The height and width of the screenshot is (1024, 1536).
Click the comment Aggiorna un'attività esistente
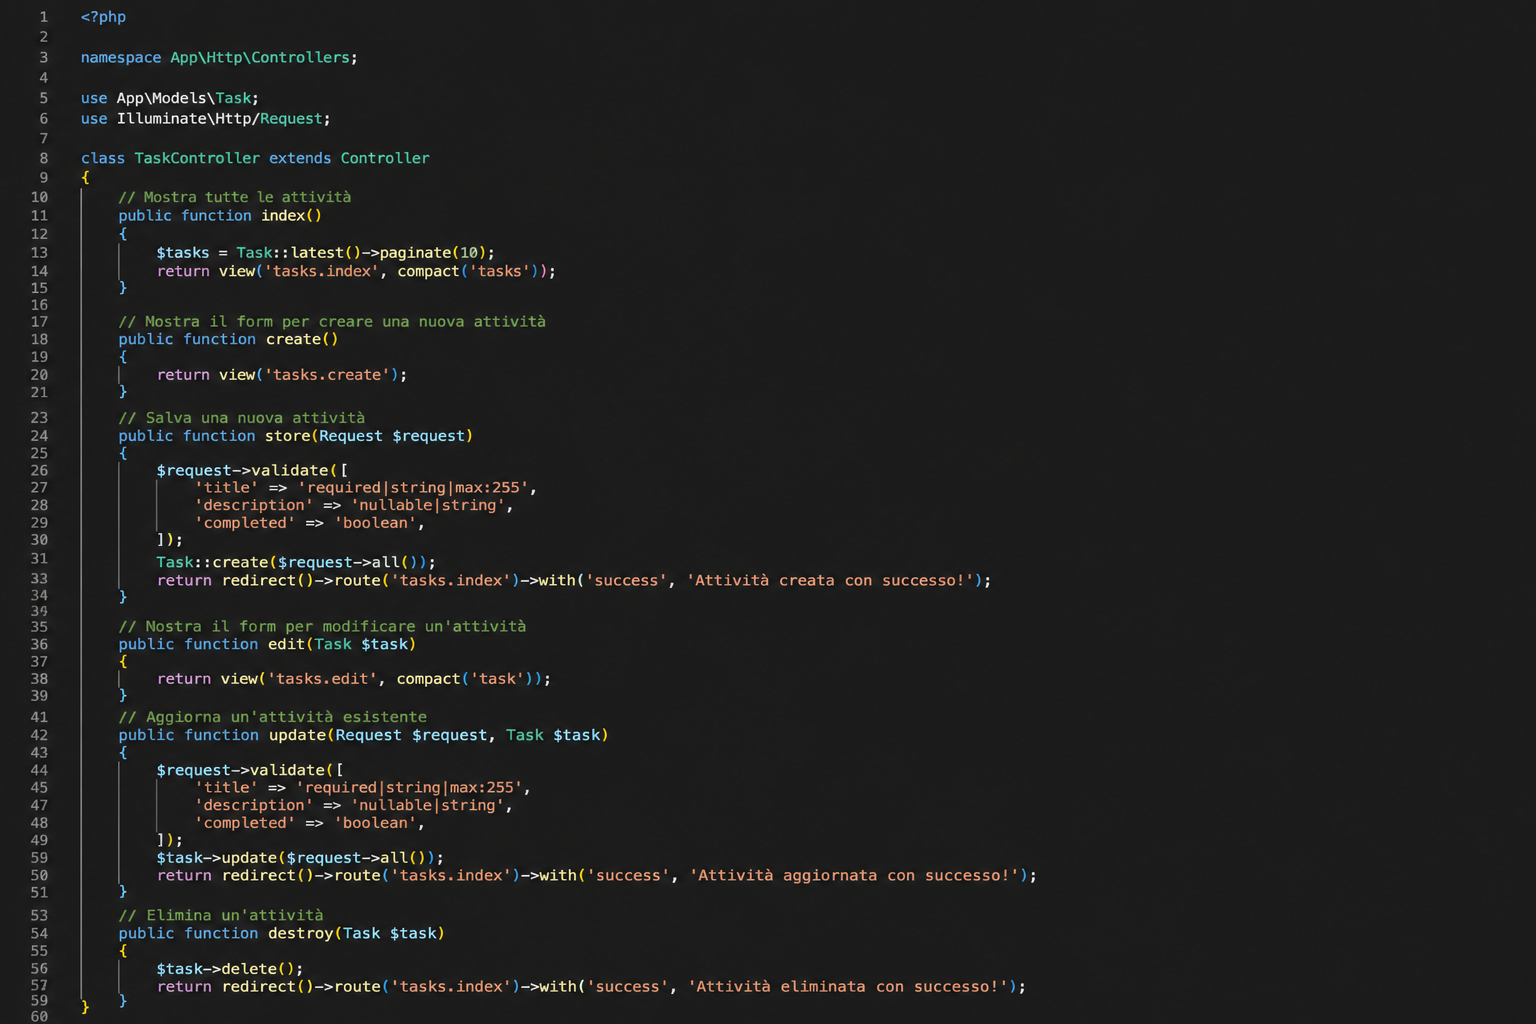pyautogui.click(x=273, y=717)
